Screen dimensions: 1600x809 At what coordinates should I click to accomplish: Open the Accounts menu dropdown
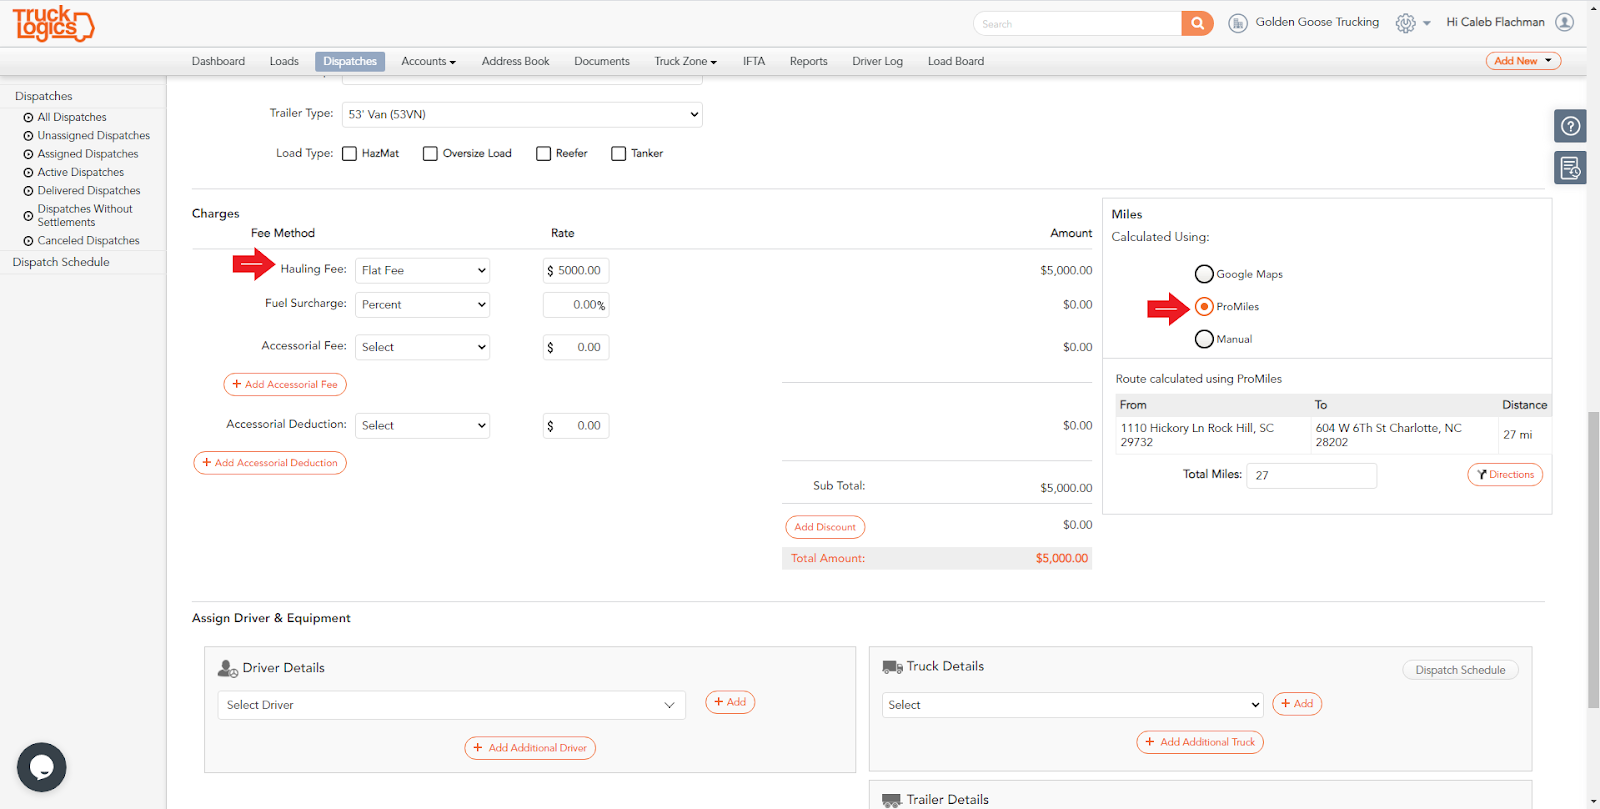428,62
